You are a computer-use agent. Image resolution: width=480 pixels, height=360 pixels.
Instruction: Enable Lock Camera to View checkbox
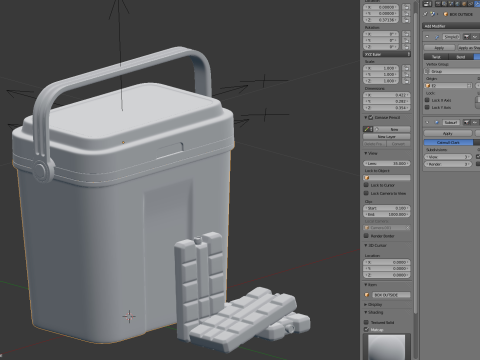(366, 193)
